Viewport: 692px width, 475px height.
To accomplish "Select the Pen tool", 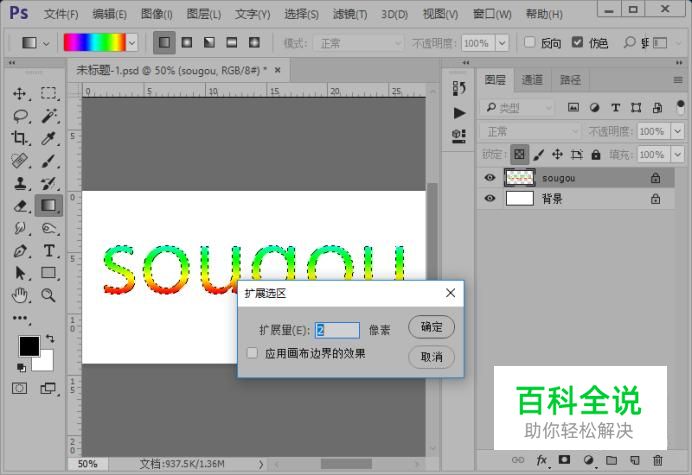I will pos(19,251).
